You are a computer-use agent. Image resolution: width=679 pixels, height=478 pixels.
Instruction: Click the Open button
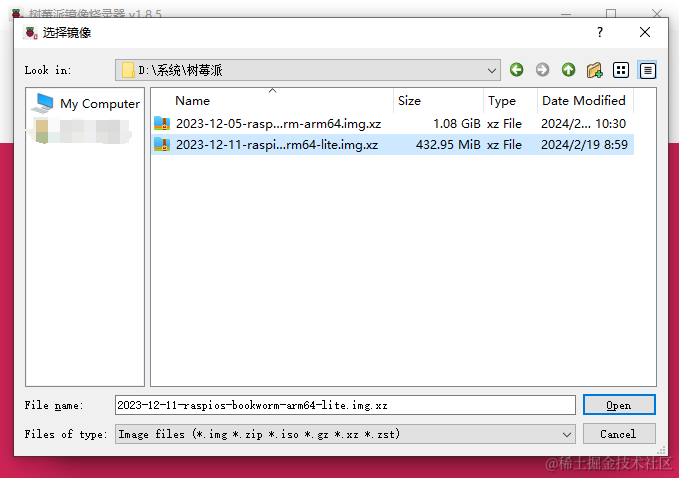click(x=619, y=405)
